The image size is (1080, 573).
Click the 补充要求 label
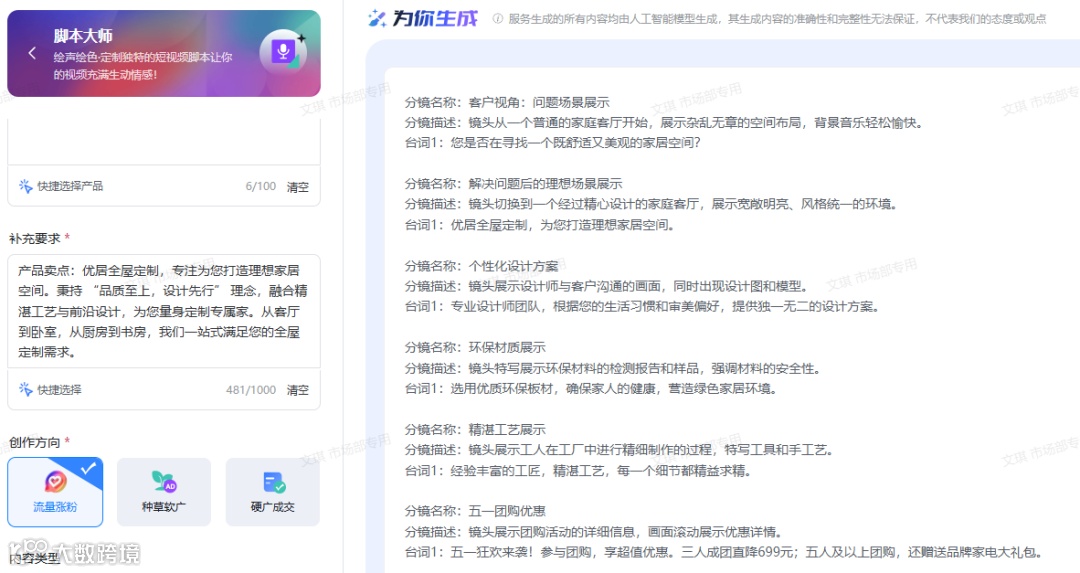point(34,238)
